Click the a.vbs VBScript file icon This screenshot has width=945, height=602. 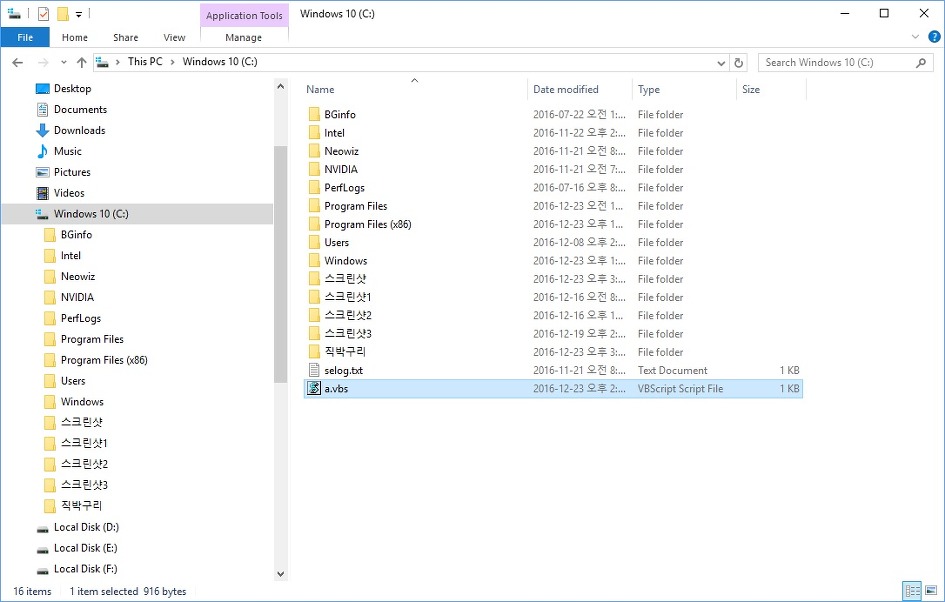tap(314, 388)
